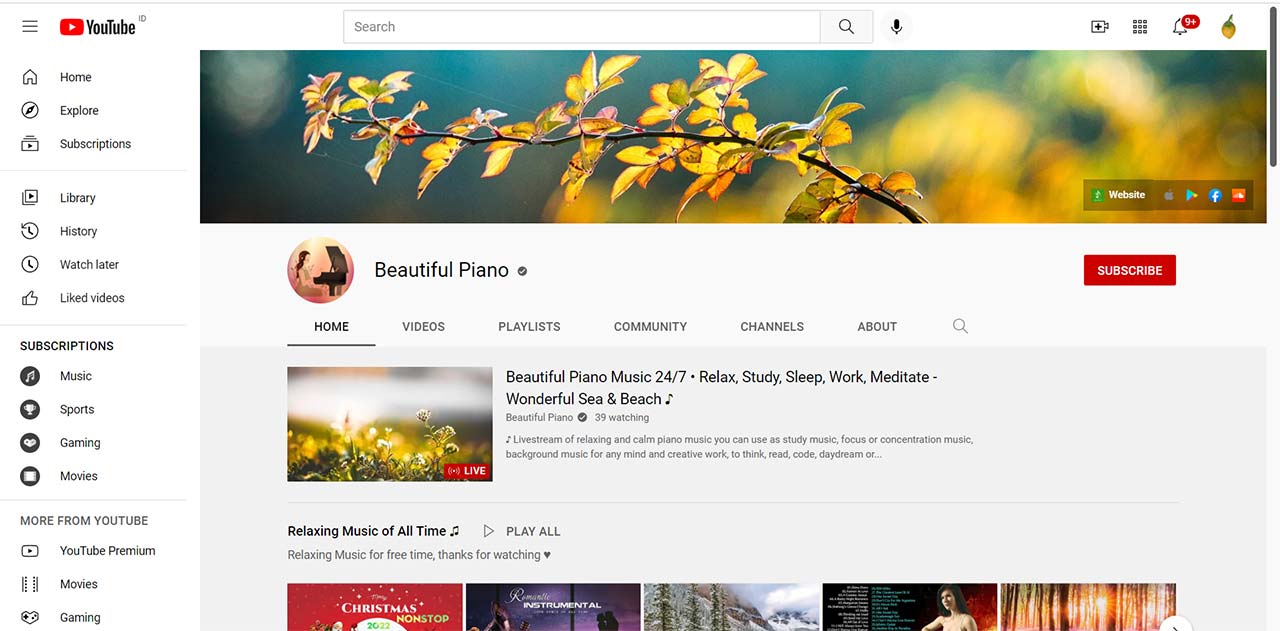The image size is (1280, 631).
Task: Switch to the VIDEOS tab
Action: click(424, 326)
